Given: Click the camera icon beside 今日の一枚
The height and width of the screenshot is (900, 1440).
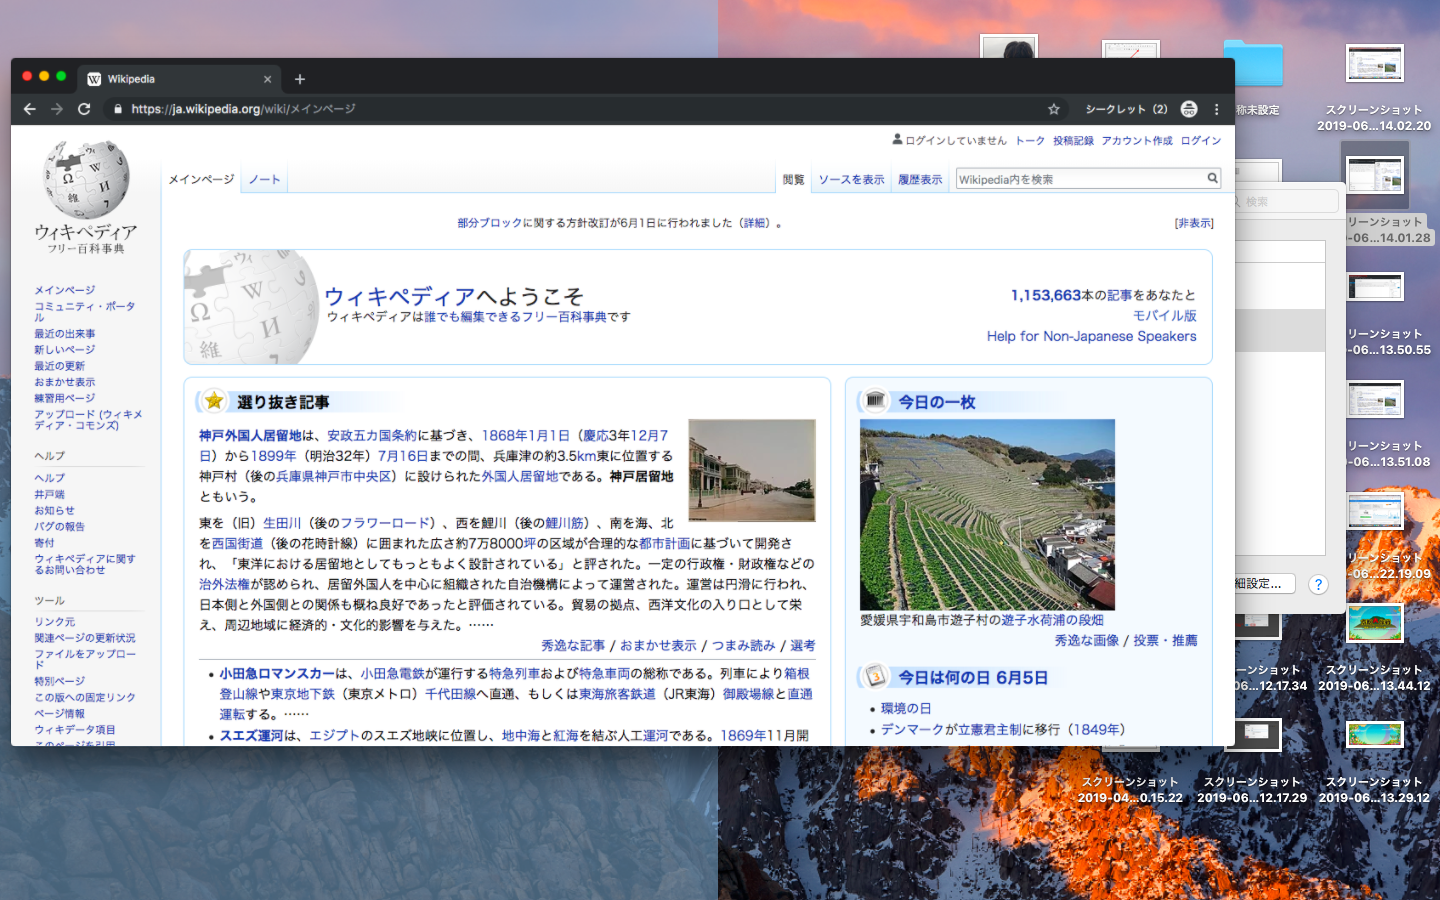Looking at the screenshot, I should click(875, 401).
